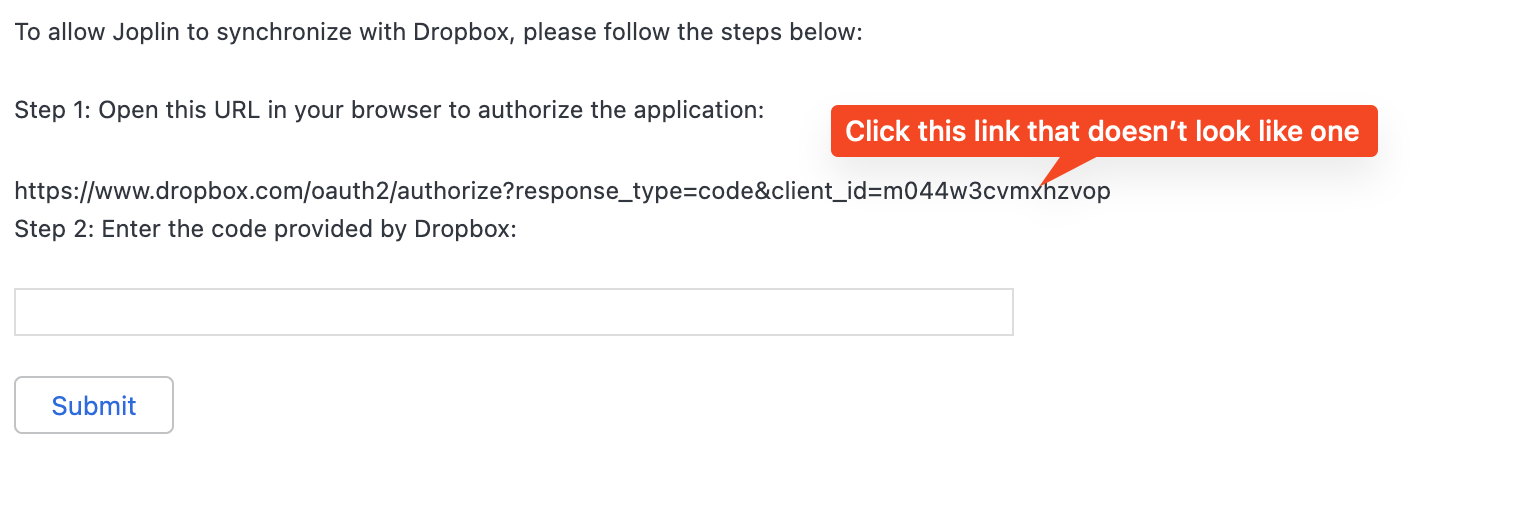Open the Dropbox authorization URL
The width and height of the screenshot is (1514, 522).
click(x=562, y=191)
